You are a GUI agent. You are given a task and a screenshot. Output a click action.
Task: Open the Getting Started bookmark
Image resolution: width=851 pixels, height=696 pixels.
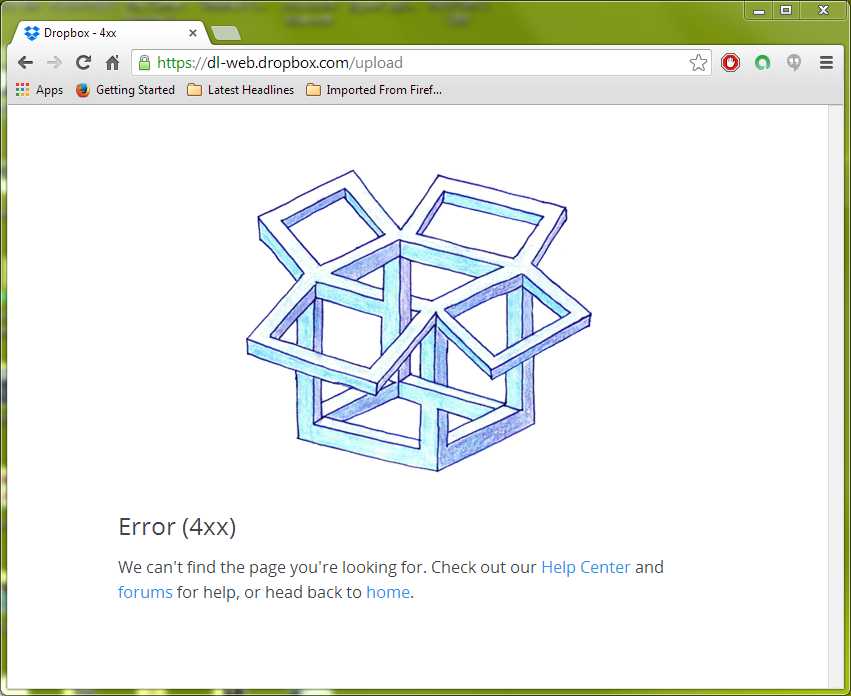(x=125, y=90)
